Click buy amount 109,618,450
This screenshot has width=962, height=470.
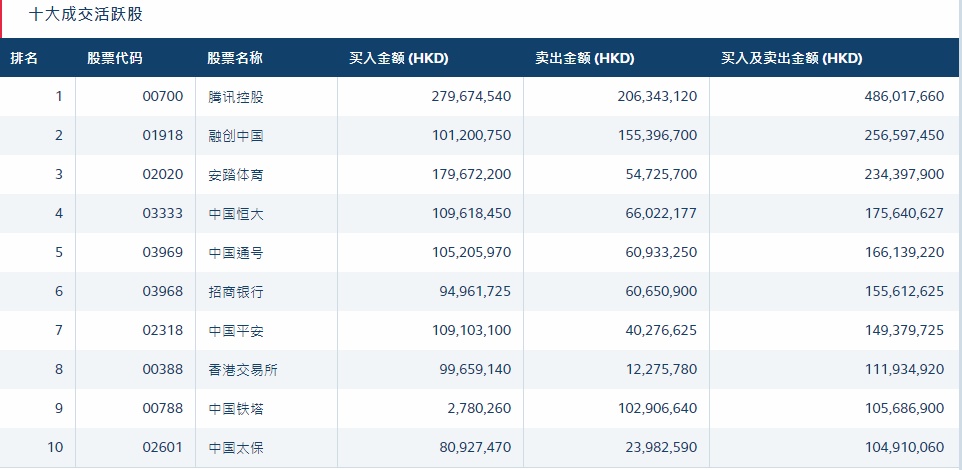tap(471, 214)
